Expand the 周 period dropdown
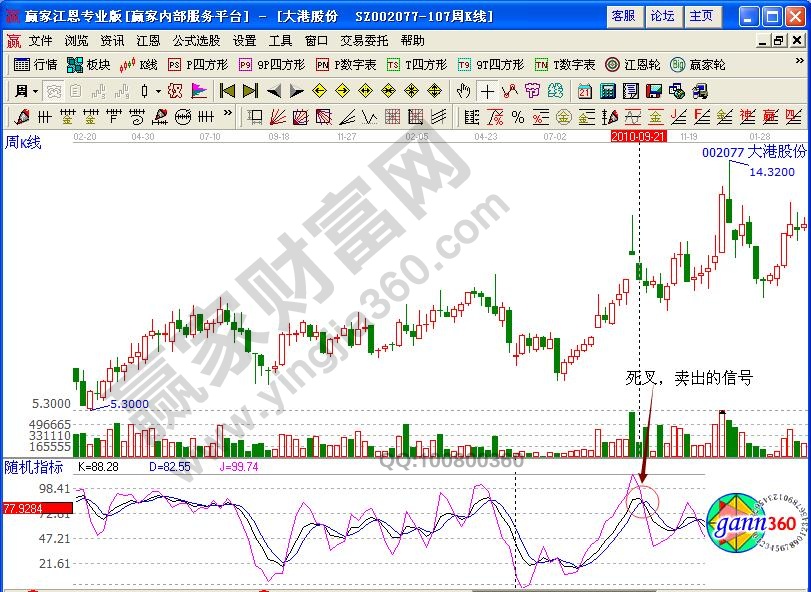This screenshot has height=592, width=811. (27, 90)
